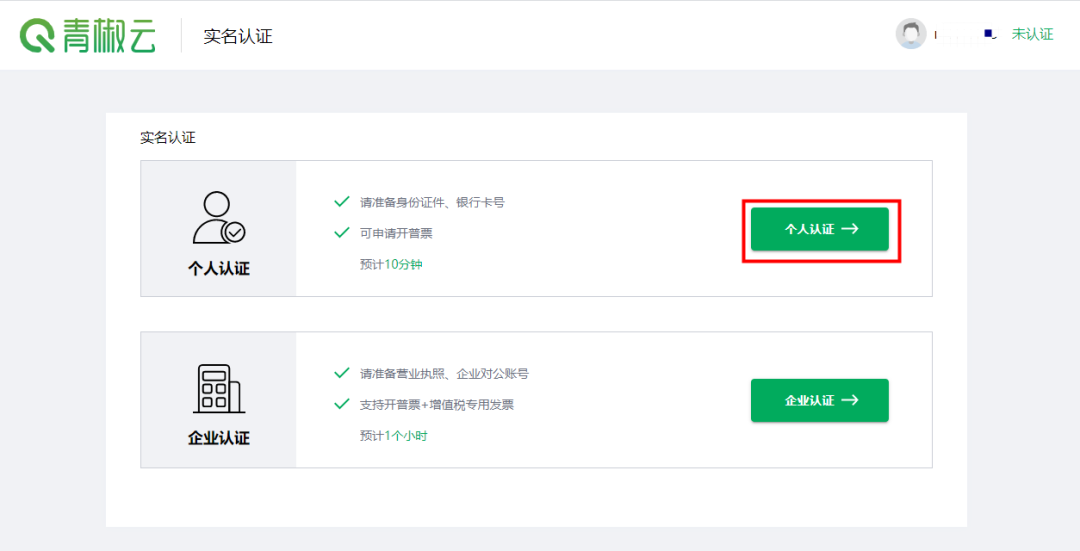
Task: Click the 实名认证 header title
Action: tap(238, 36)
